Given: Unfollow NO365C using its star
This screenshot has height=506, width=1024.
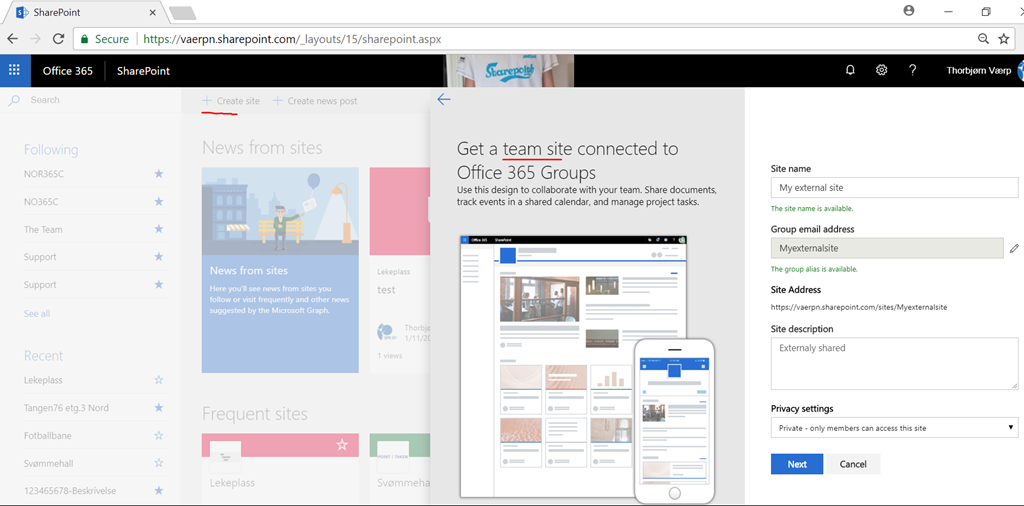Looking at the screenshot, I should (158, 202).
